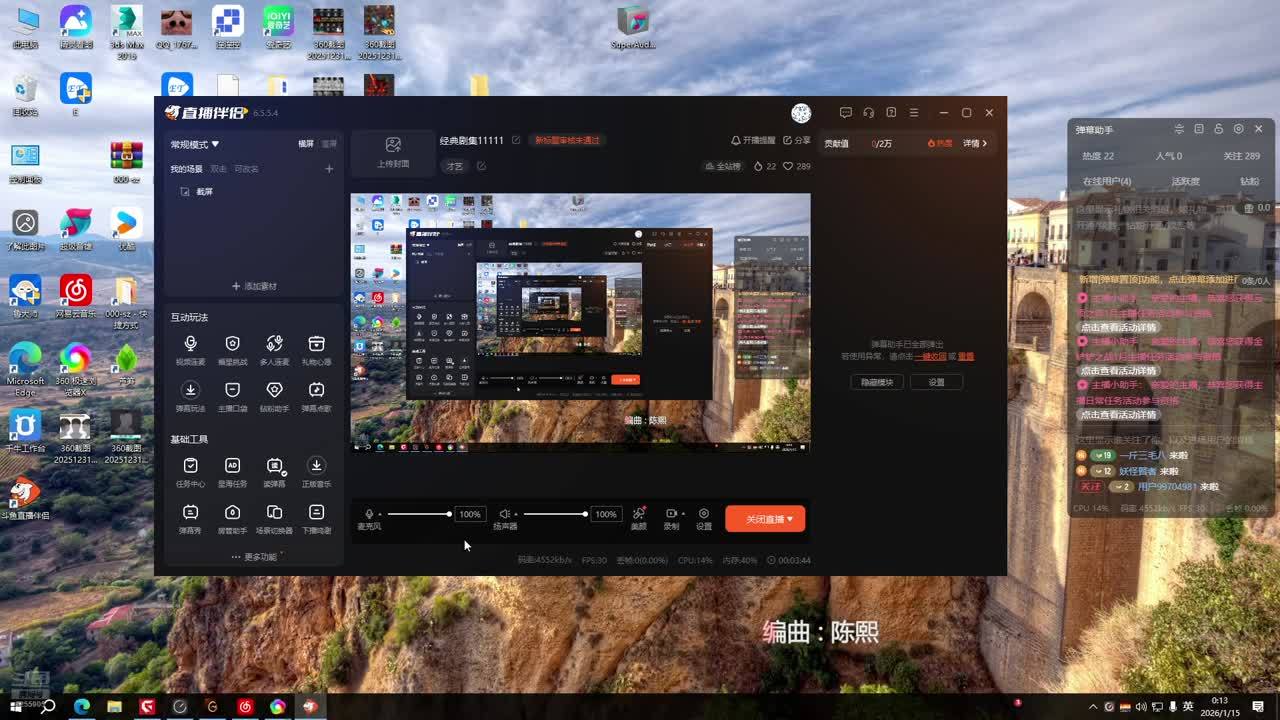The width and height of the screenshot is (1280, 720).
Task: Expand the 常规模式 mode dropdown
Action: 195,144
